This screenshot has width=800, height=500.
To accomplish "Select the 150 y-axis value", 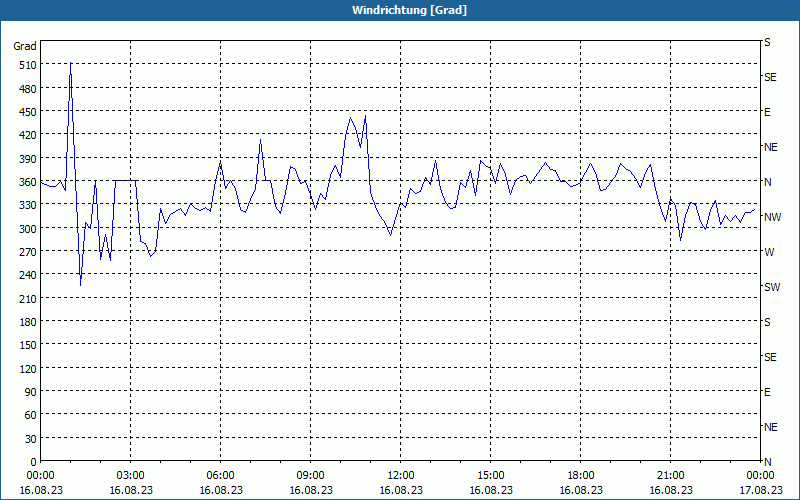I will [28, 345].
